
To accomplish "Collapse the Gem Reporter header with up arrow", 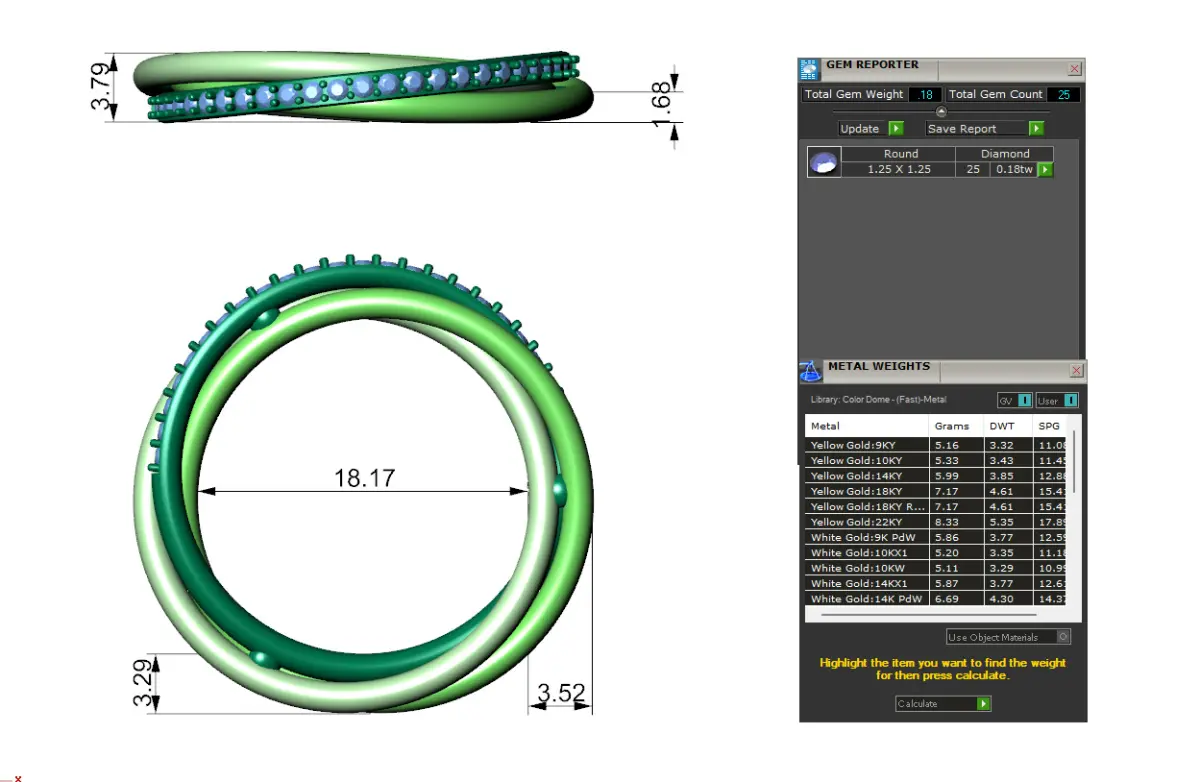I will pos(941,111).
